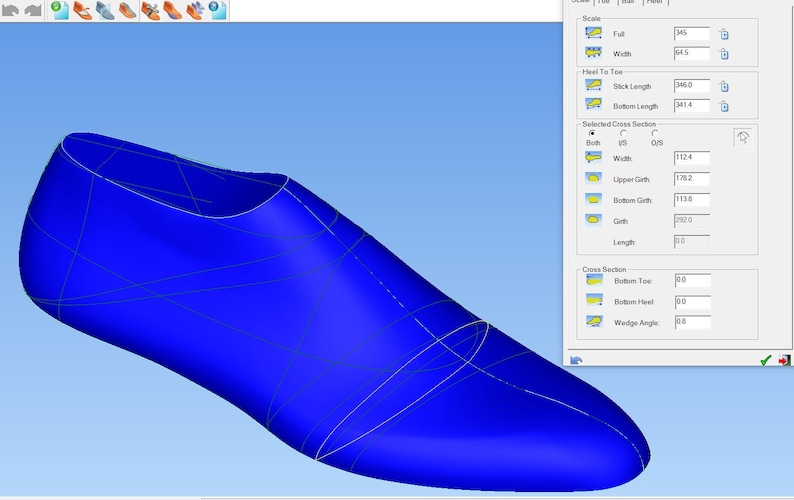Click the blue undo arrow in panel footer
The width and height of the screenshot is (794, 500).
click(576, 360)
